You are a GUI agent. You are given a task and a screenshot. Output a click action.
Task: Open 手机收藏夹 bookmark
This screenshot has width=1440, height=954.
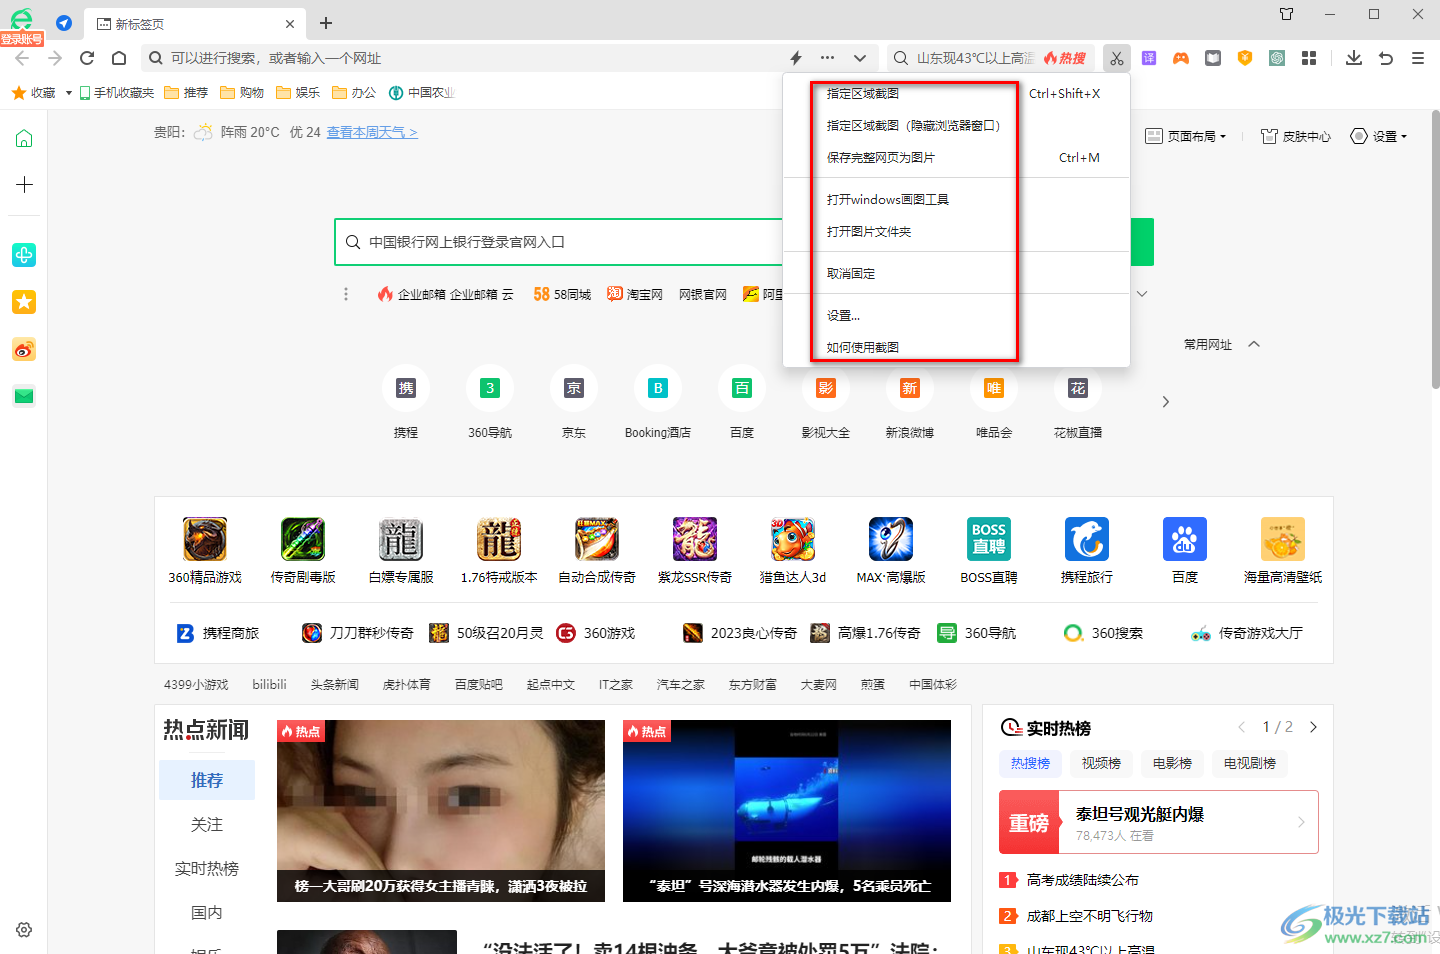point(117,93)
